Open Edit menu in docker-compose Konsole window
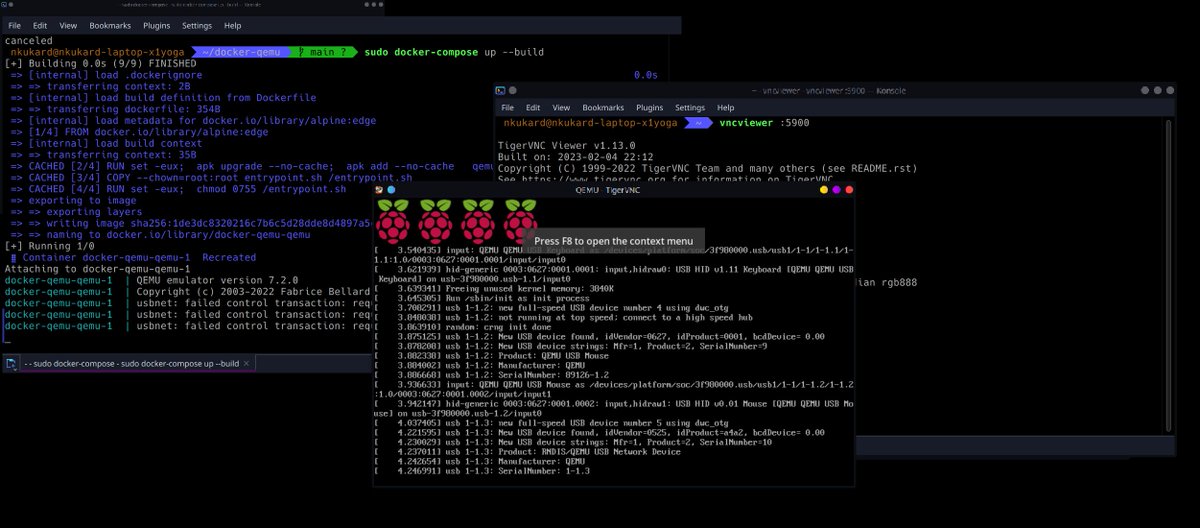The height and width of the screenshot is (528, 1200). (40, 25)
